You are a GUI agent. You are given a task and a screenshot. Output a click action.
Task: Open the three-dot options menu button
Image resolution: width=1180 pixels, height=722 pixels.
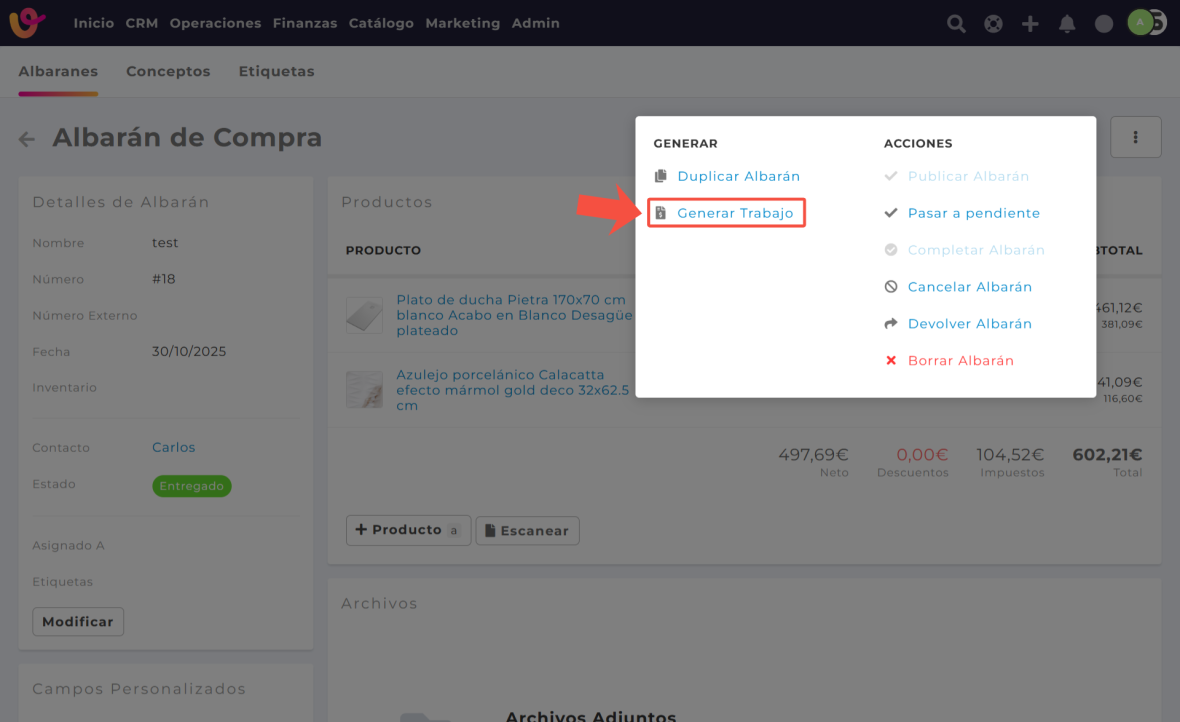[1135, 137]
